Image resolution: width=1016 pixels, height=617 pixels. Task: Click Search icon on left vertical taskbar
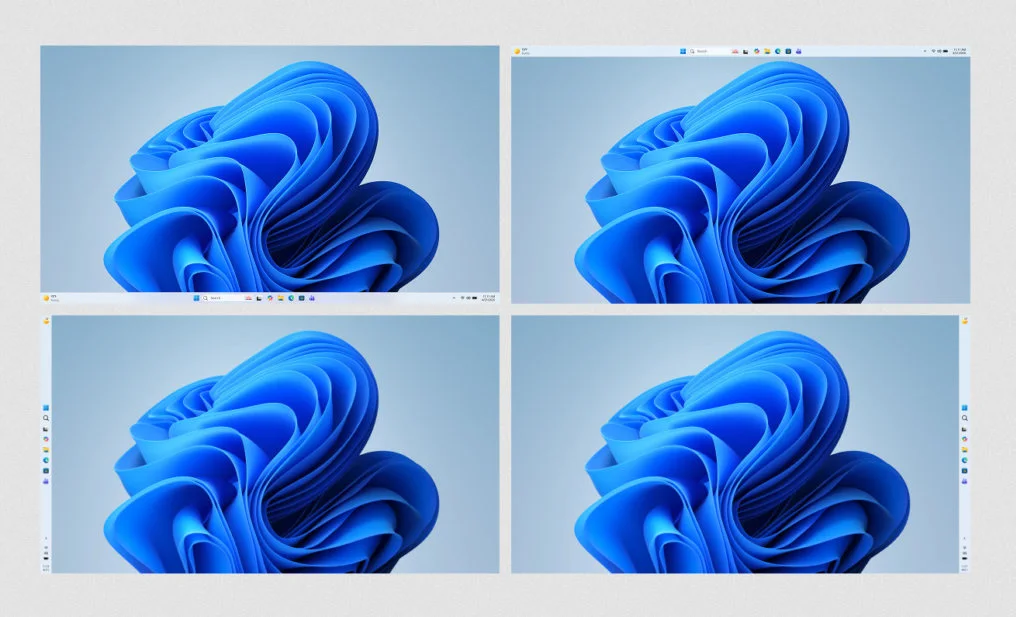(46, 418)
